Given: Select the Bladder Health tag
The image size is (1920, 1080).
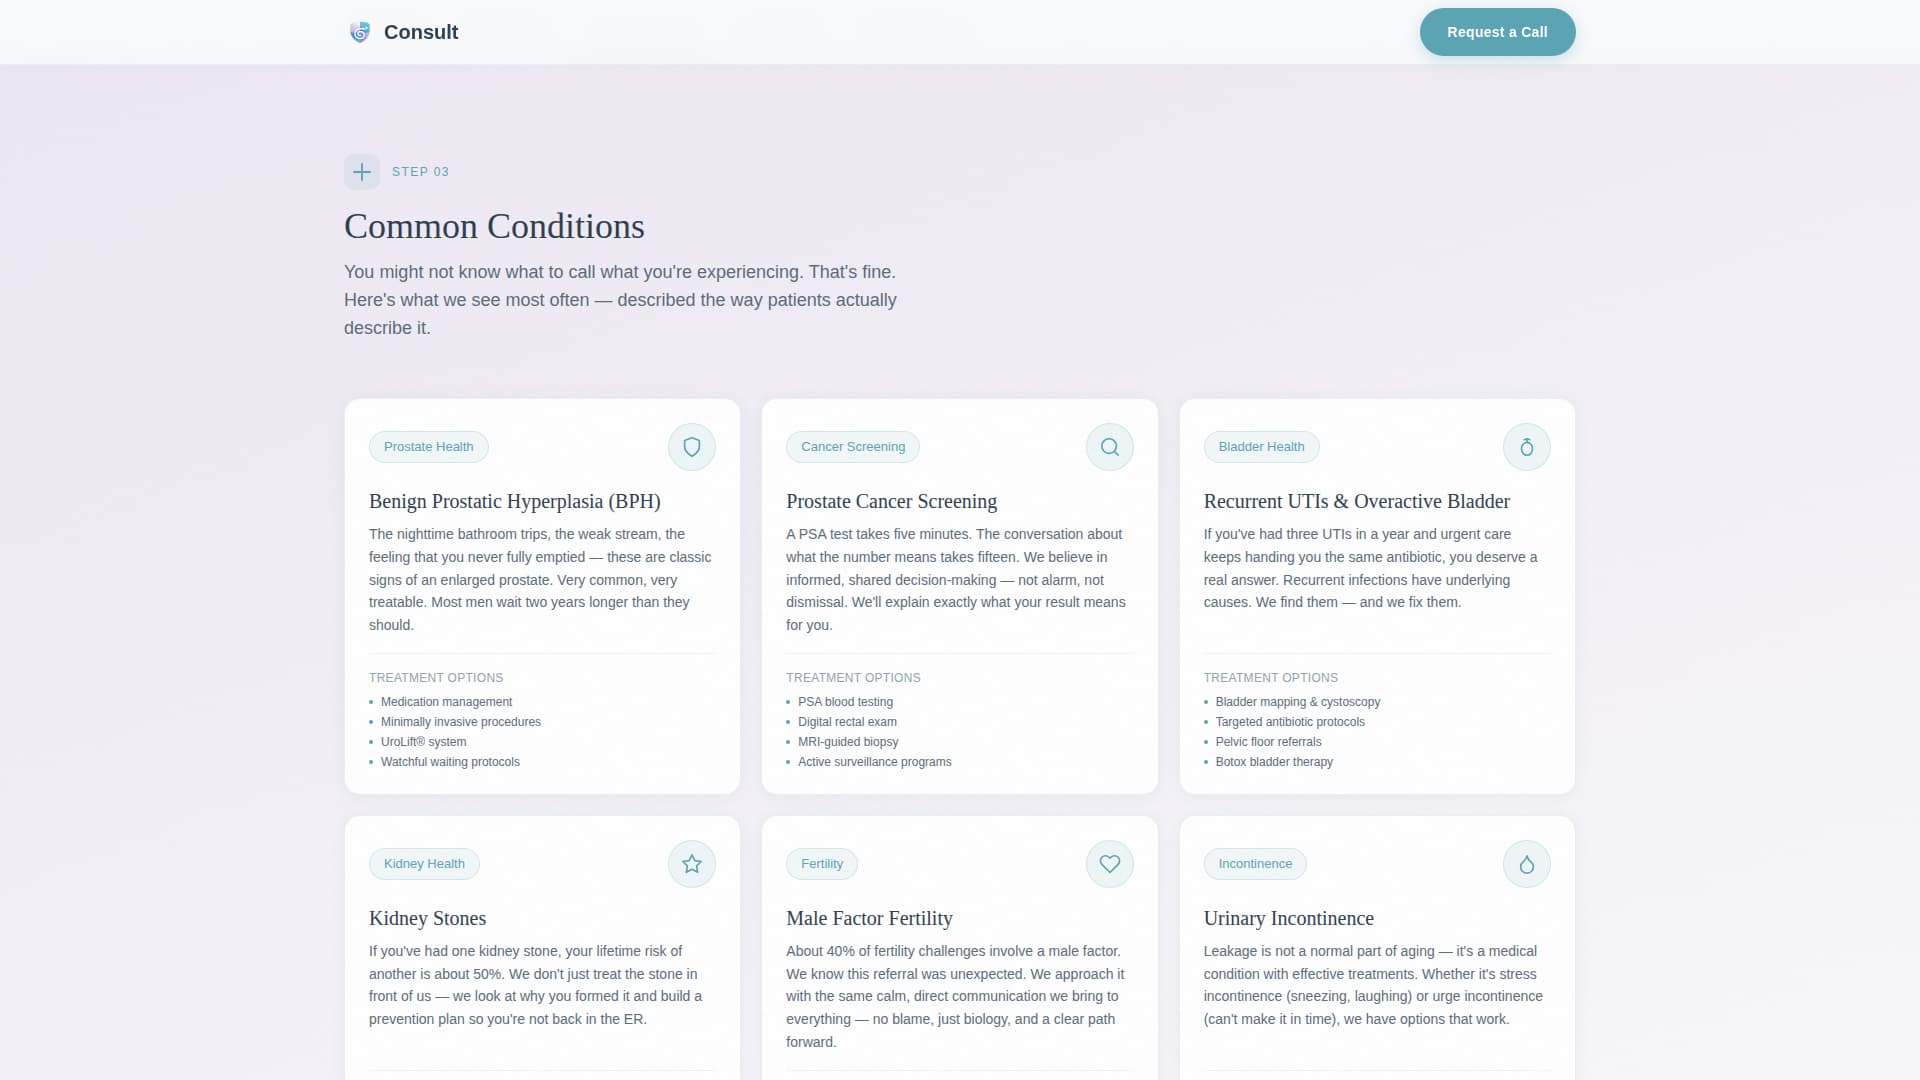Looking at the screenshot, I should point(1261,447).
